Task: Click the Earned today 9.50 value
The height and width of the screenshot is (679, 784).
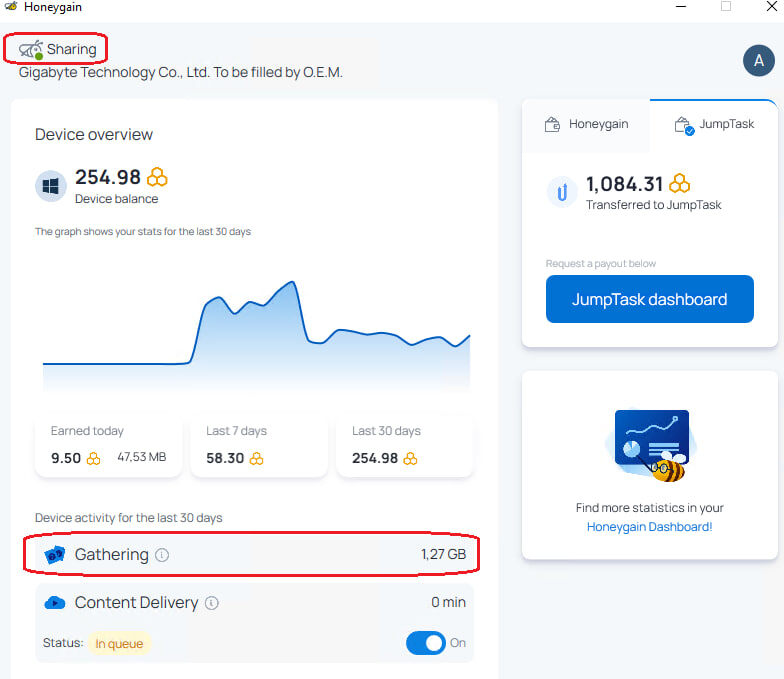Action: 66,458
